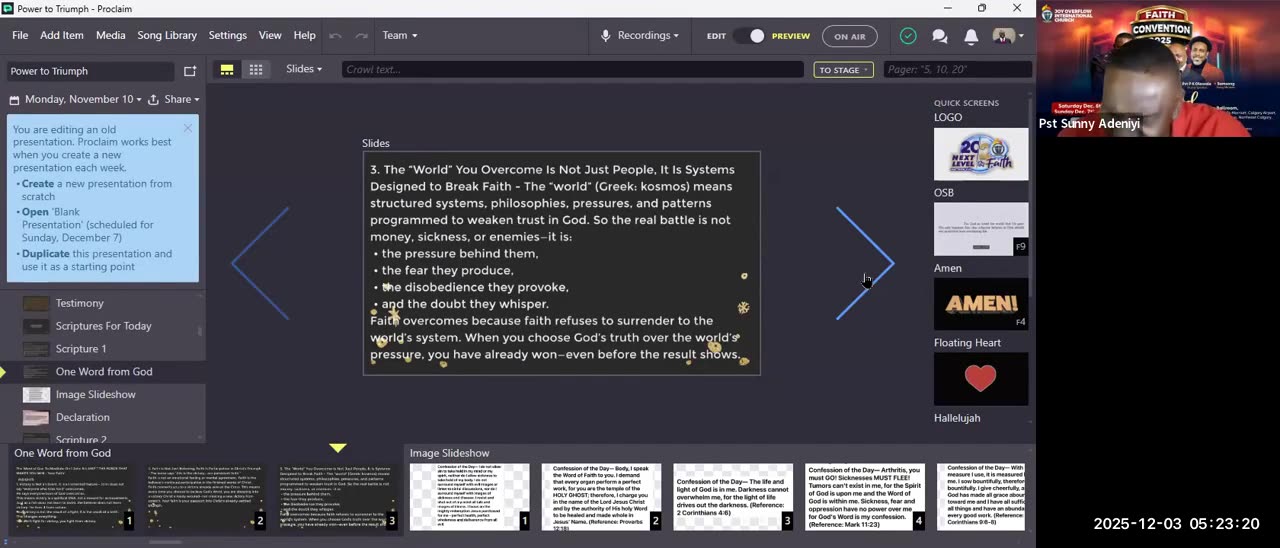This screenshot has width=1280, height=548.
Task: Open the Song Library menu
Action: coord(167,35)
